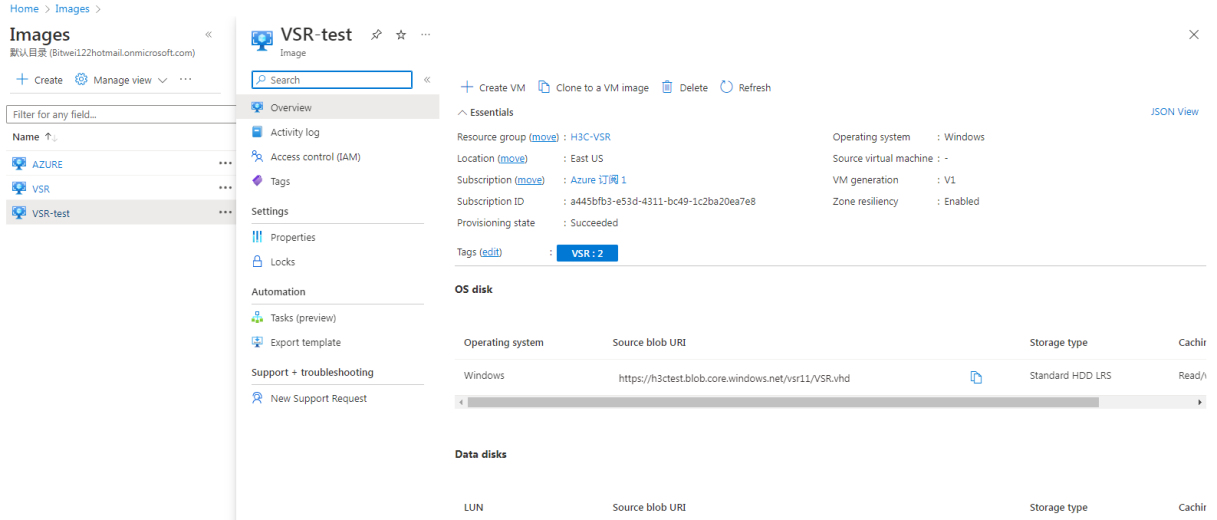Collapse the Essentials section
The height and width of the screenshot is (520, 1217).
pos(486,113)
